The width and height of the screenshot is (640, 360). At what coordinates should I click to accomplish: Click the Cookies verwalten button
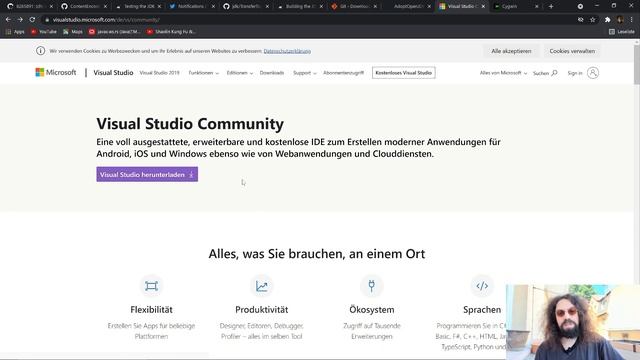pos(572,51)
